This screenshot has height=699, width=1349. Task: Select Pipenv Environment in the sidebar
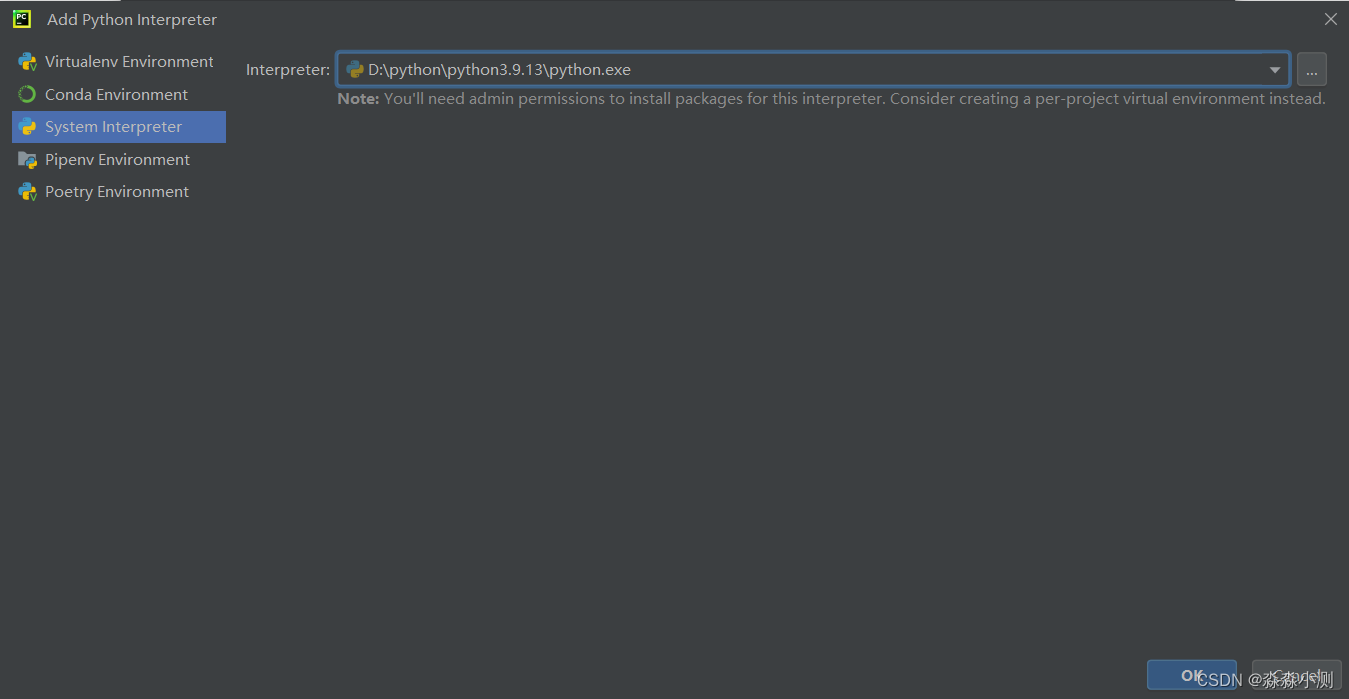[x=118, y=160]
